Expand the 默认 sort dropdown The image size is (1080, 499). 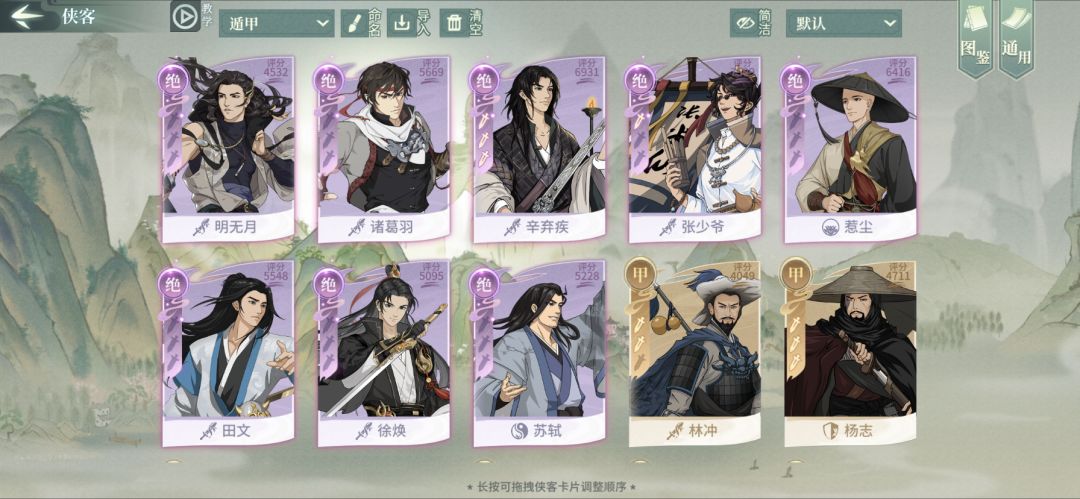click(844, 23)
